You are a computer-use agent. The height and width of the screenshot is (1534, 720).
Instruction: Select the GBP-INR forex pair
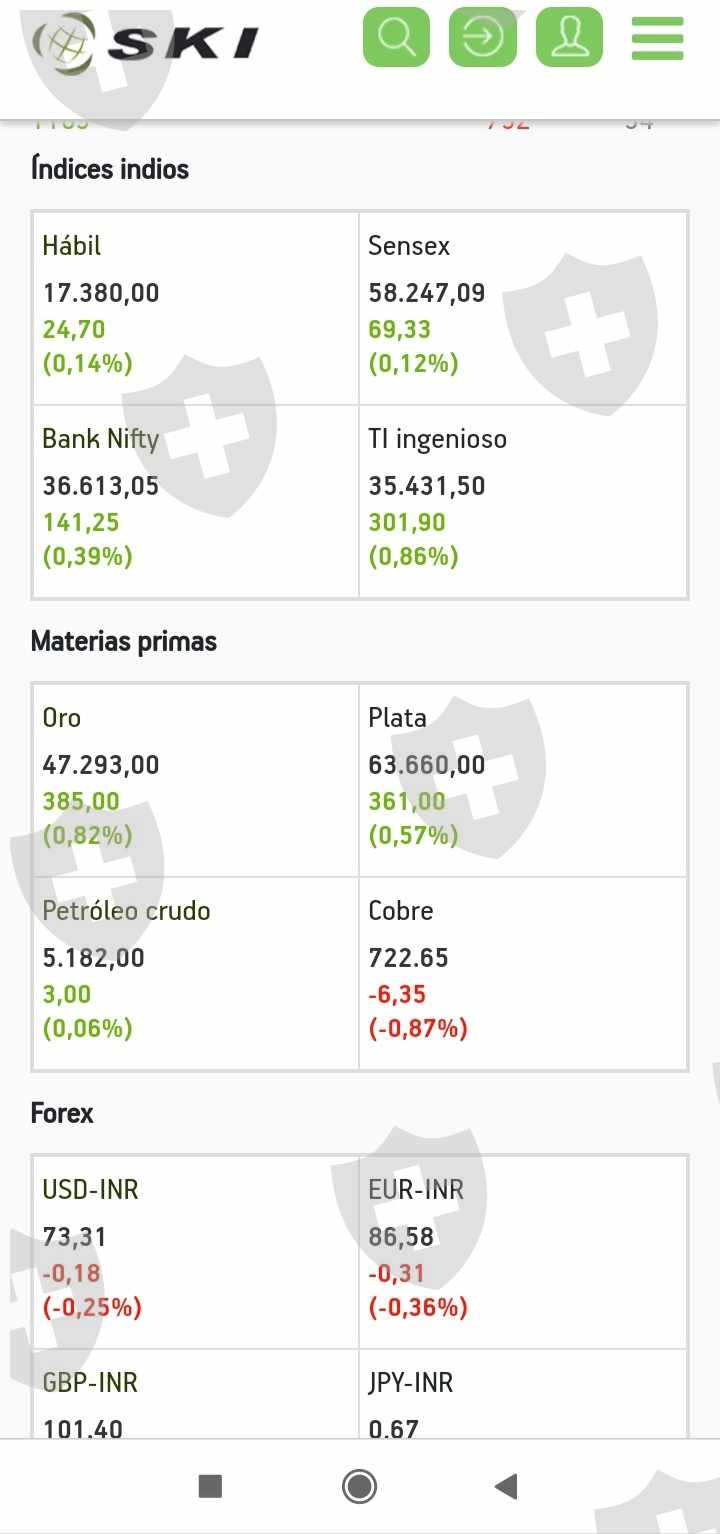coord(196,1400)
